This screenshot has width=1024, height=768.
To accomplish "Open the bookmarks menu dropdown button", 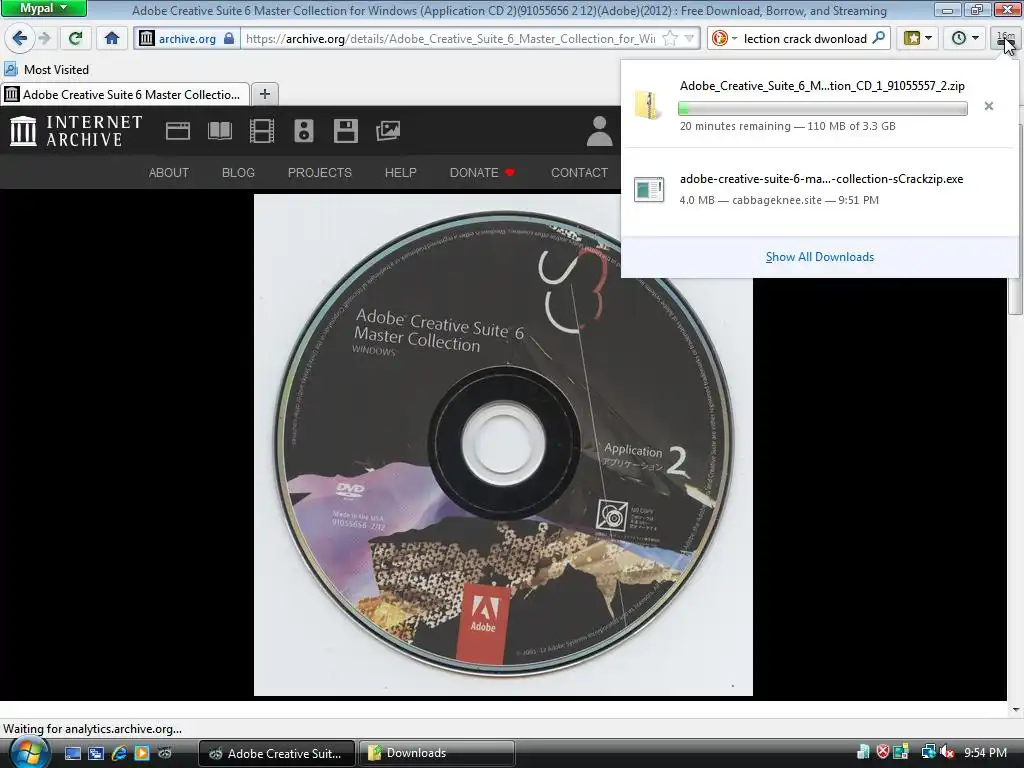I will (x=918, y=38).
